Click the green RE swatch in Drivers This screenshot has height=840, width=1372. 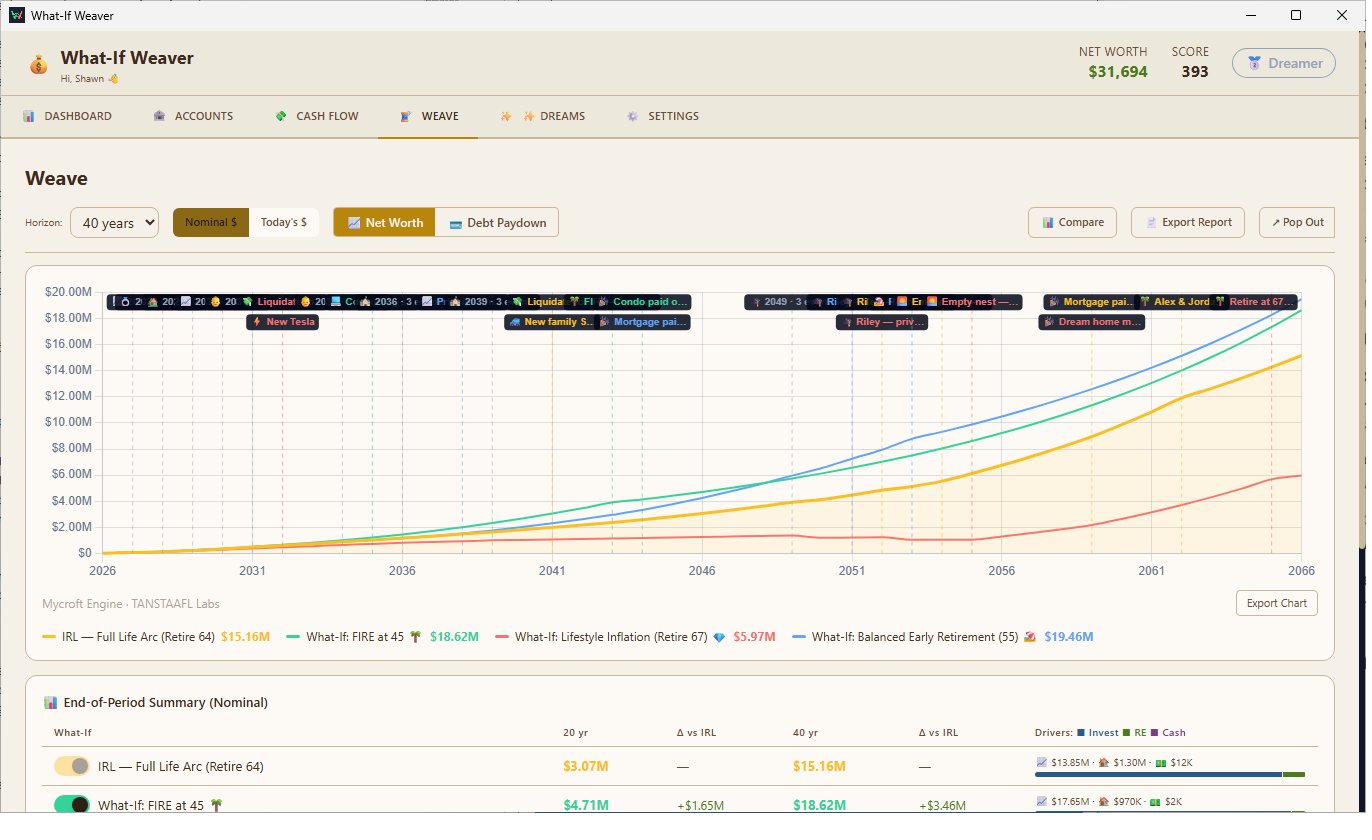tap(1126, 732)
